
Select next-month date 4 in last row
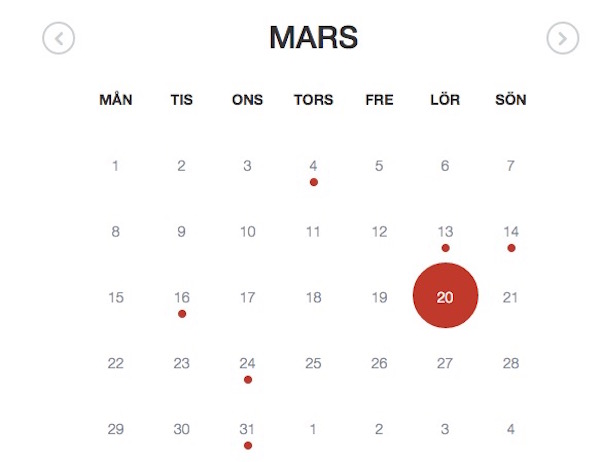[x=511, y=429]
